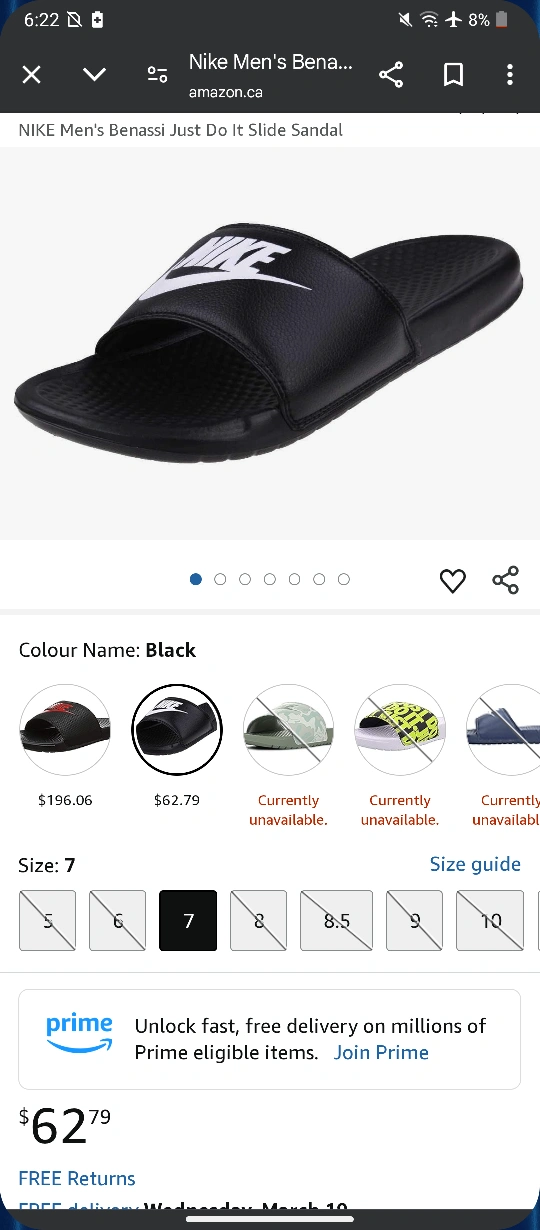Tap the share icon in browser toolbar
The width and height of the screenshot is (540, 1230).
click(x=391, y=75)
